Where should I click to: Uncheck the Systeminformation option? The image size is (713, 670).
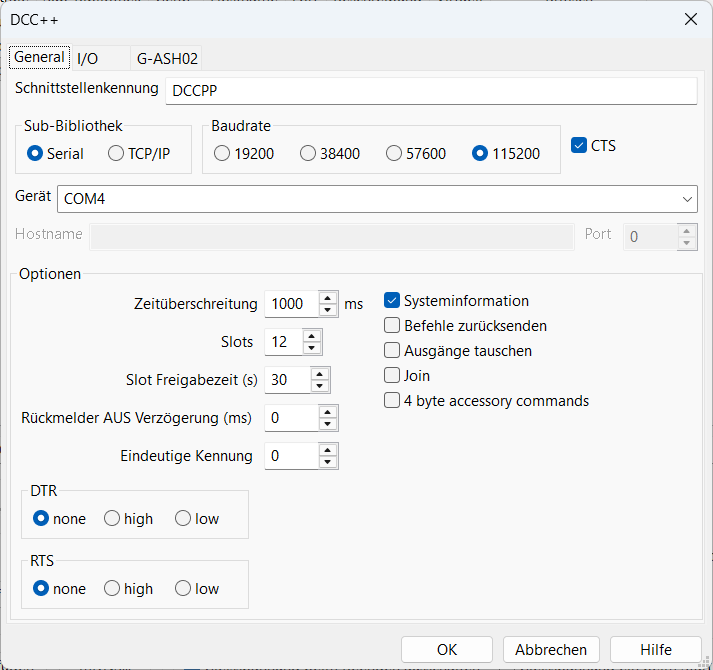[x=393, y=301]
